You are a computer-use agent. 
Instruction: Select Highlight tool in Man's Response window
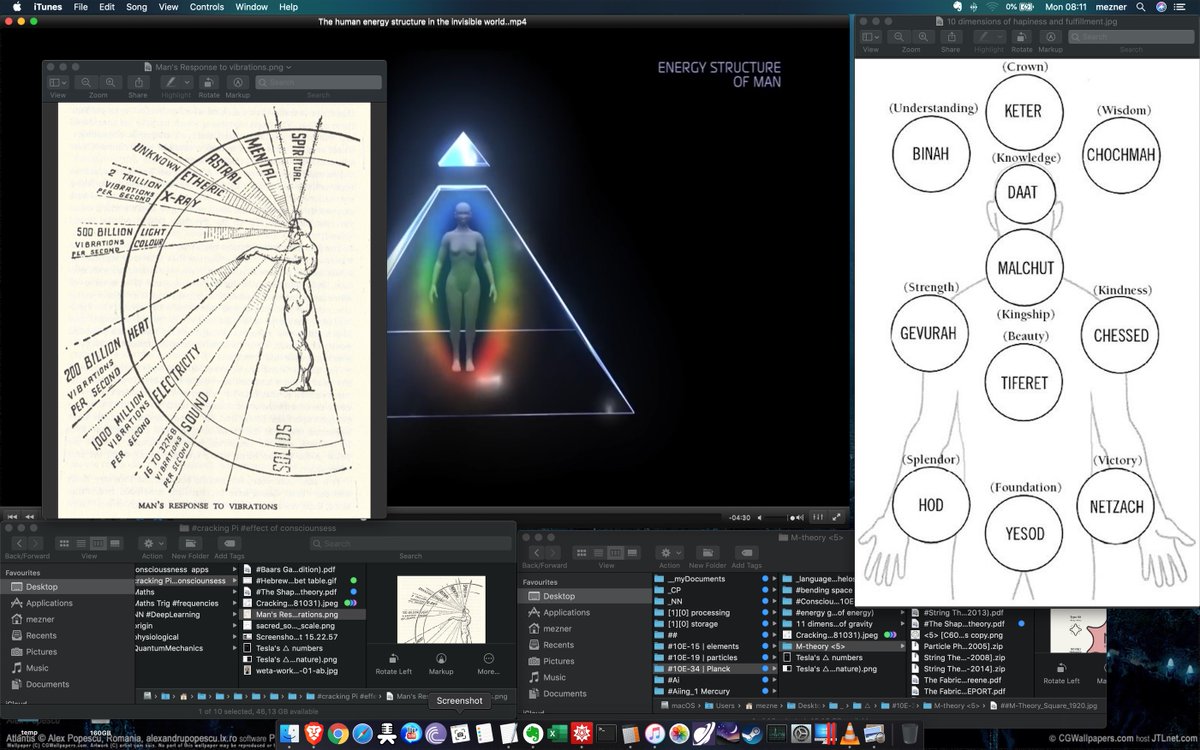coord(171,83)
